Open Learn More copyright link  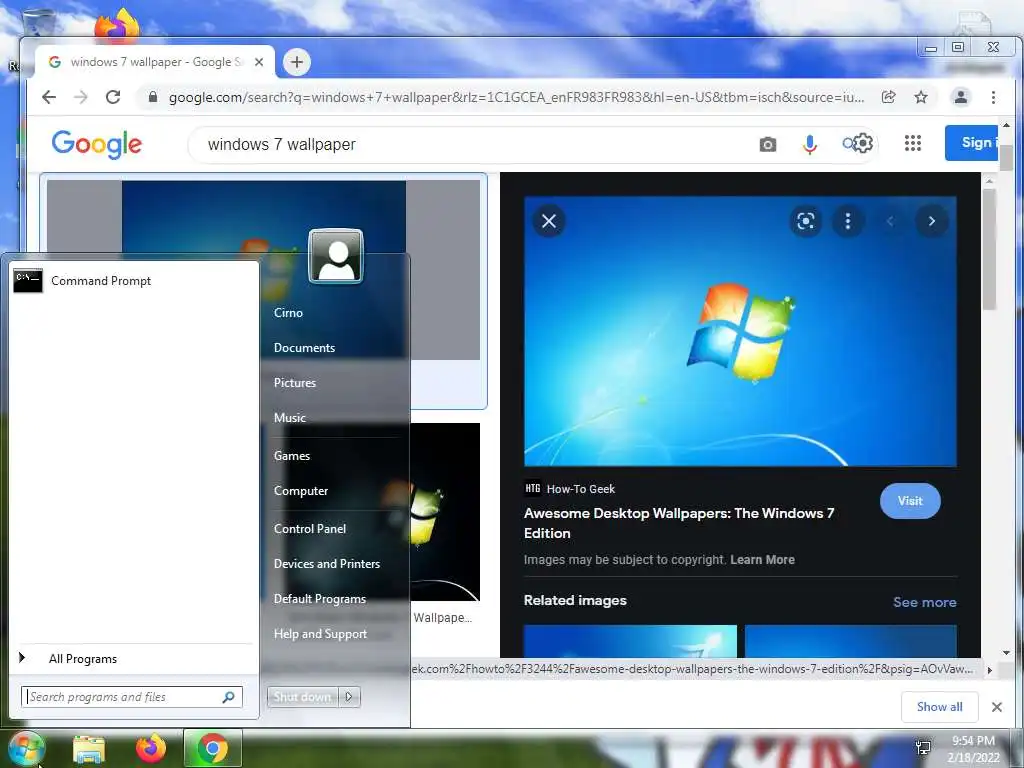(762, 560)
